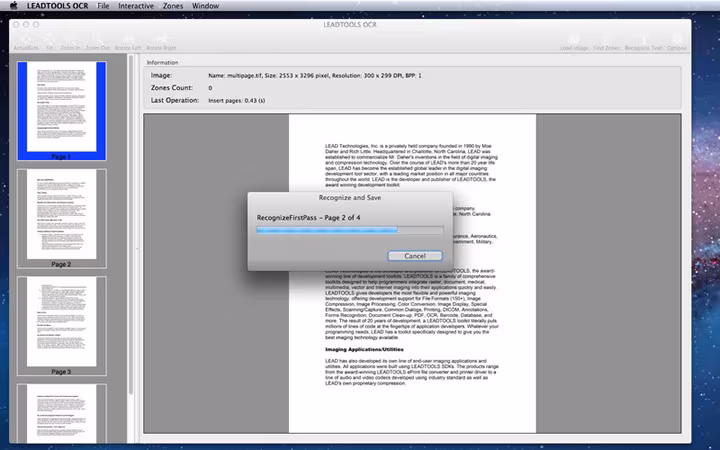
Task: Open the Zones menu
Action: (x=173, y=6)
